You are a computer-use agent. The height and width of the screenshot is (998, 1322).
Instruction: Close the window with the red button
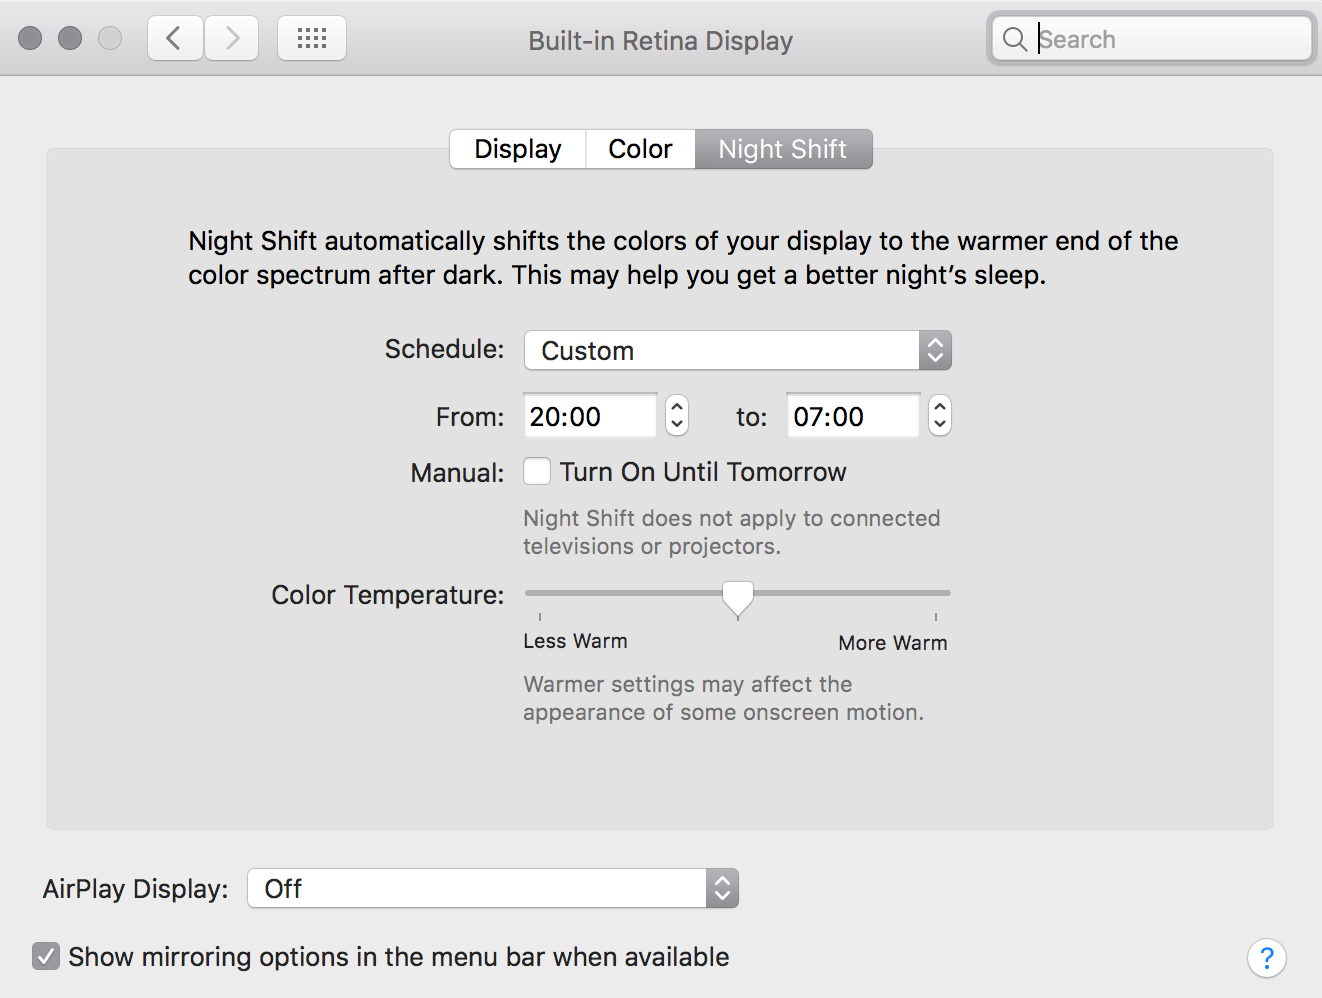(x=31, y=38)
